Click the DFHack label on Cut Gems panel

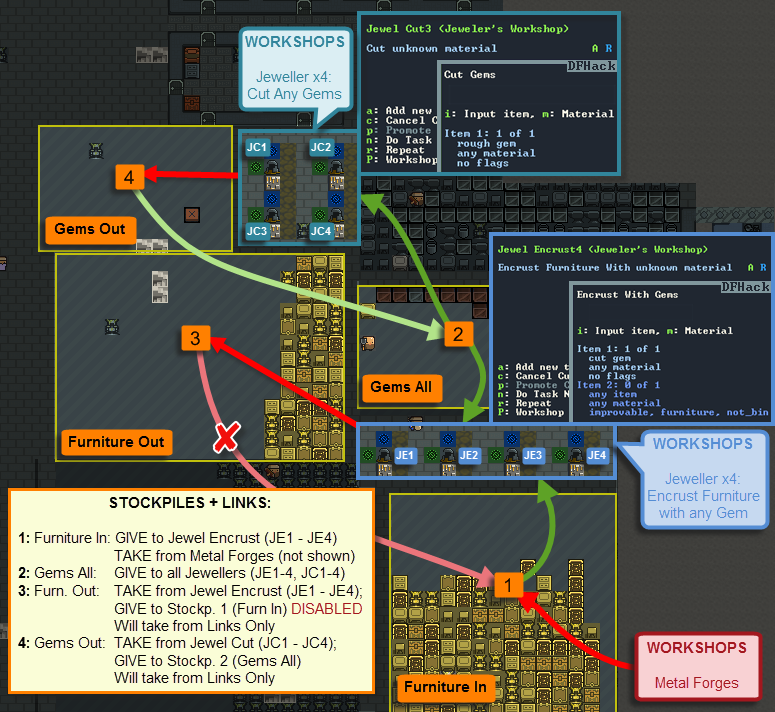(591, 66)
